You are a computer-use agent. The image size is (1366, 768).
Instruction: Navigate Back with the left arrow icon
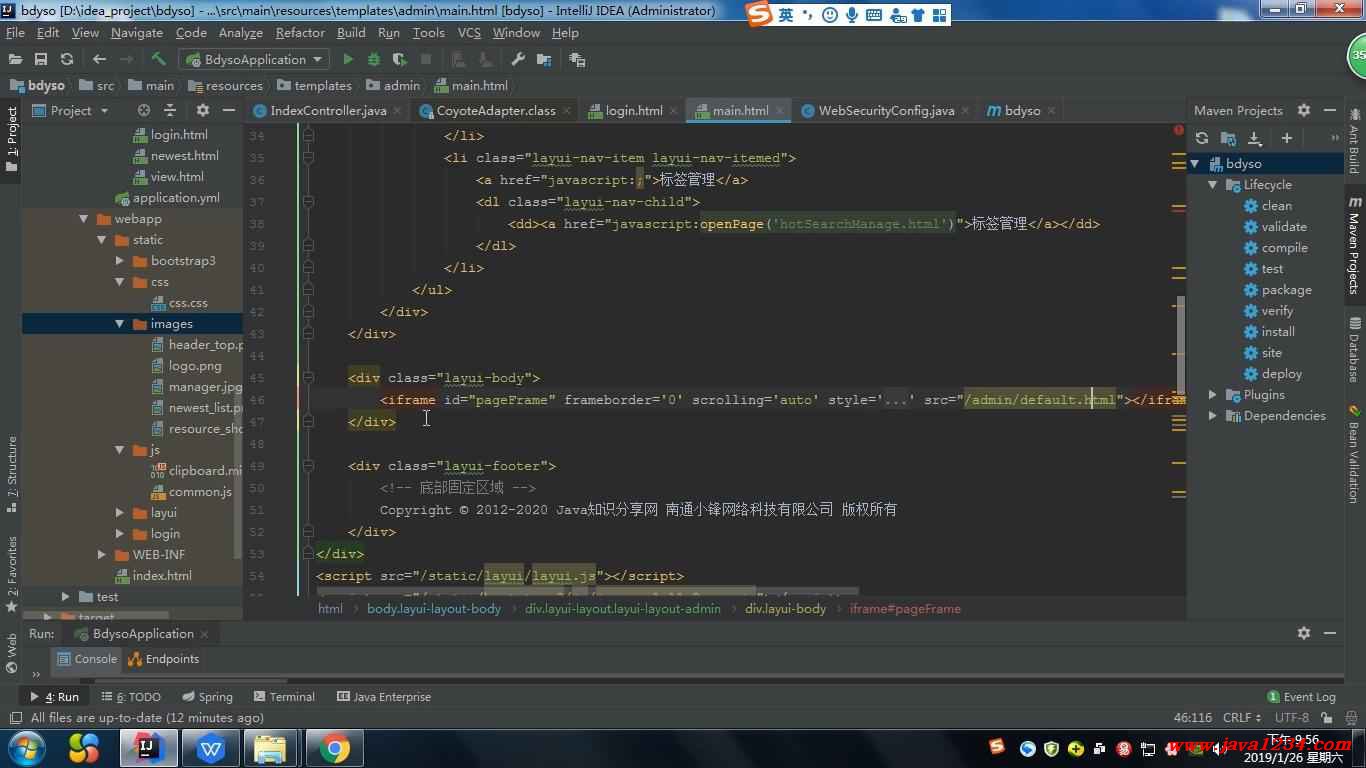[99, 59]
